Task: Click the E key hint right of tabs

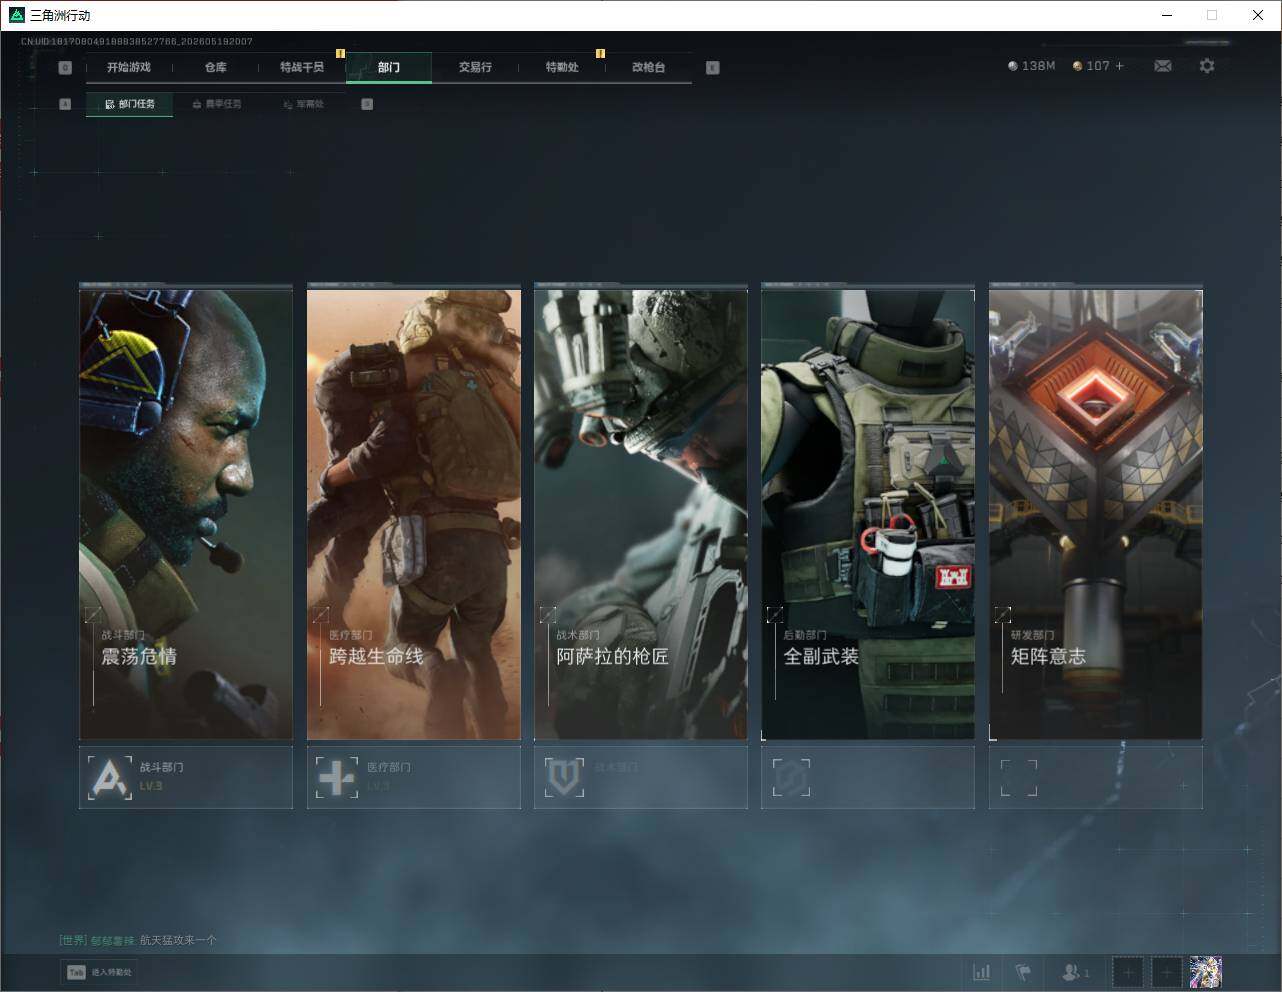Action: pyautogui.click(x=712, y=68)
